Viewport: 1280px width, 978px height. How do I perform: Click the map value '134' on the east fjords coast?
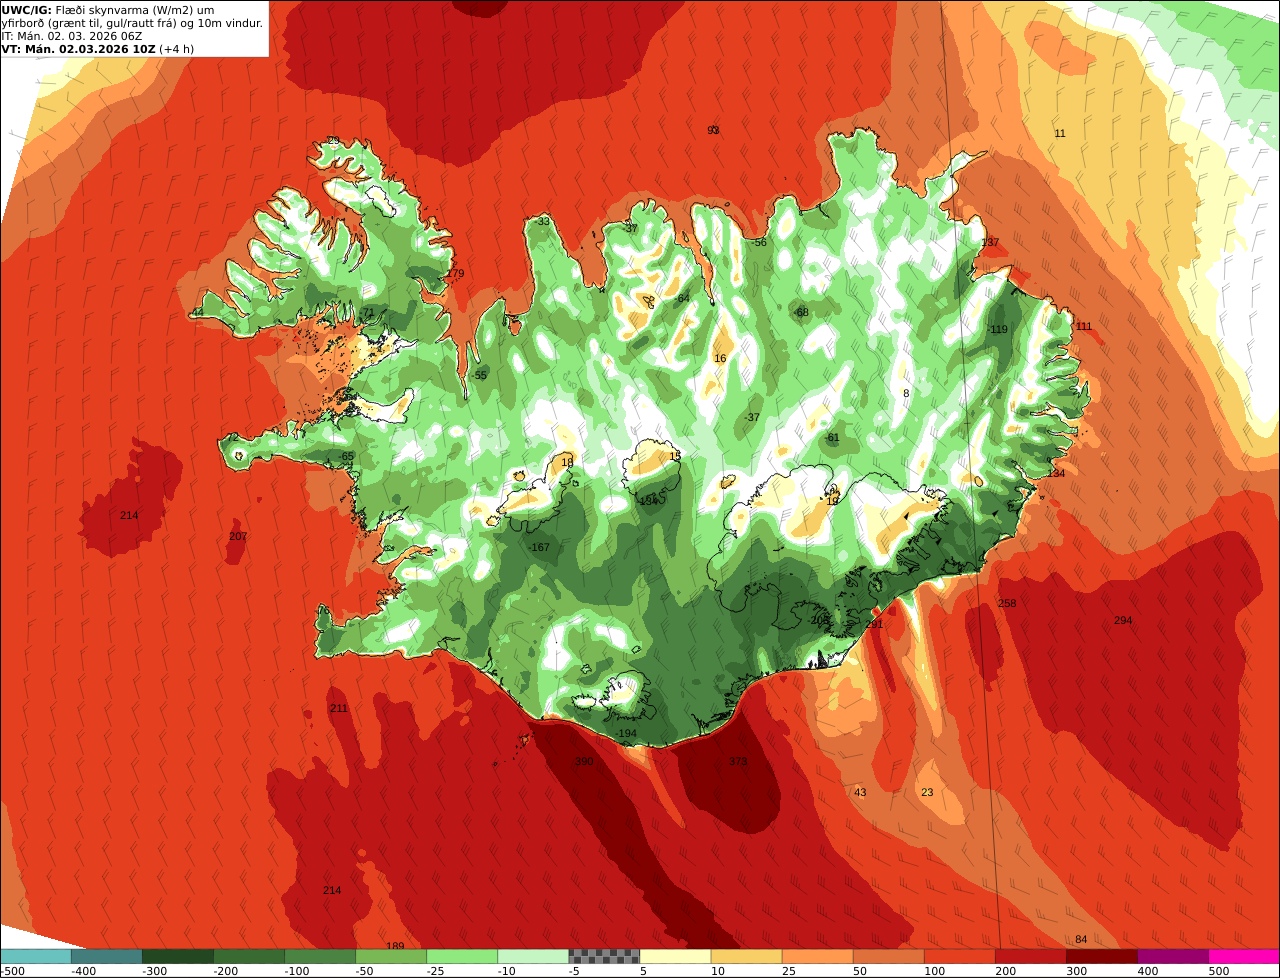(x=1056, y=474)
